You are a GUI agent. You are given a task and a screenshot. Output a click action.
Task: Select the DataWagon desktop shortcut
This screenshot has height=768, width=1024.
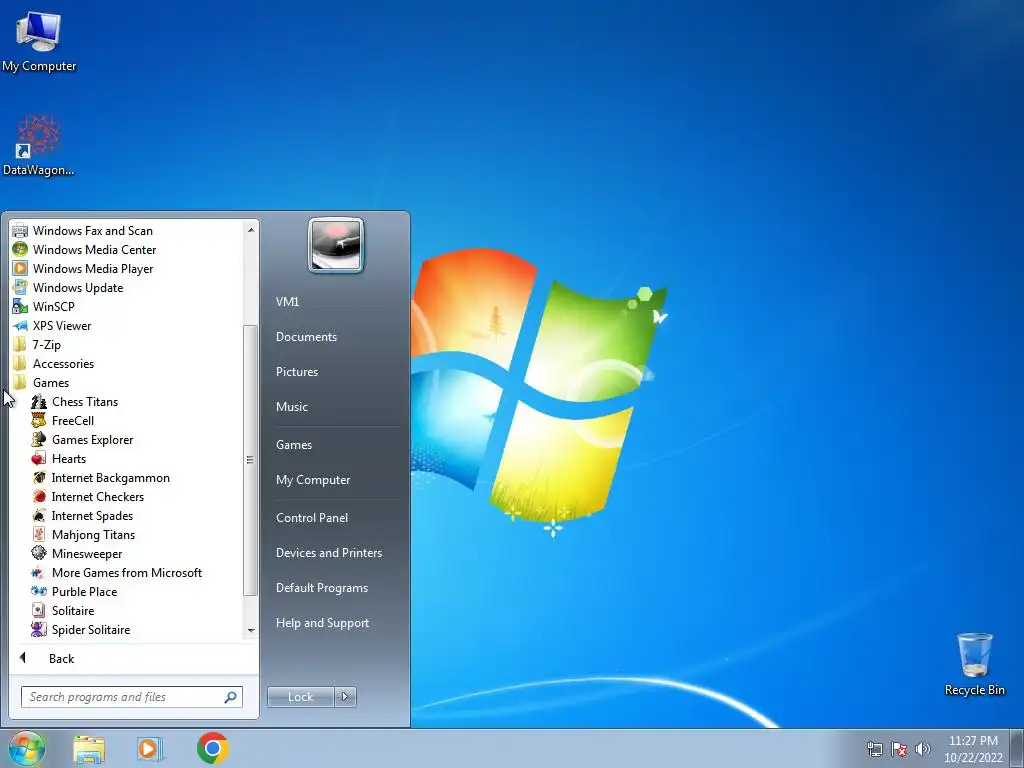pos(39,145)
